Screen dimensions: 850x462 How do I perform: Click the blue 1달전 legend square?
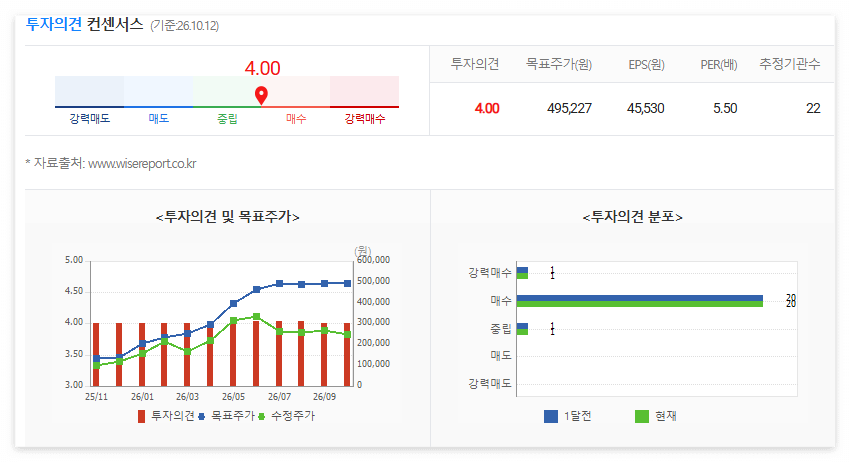coord(551,416)
